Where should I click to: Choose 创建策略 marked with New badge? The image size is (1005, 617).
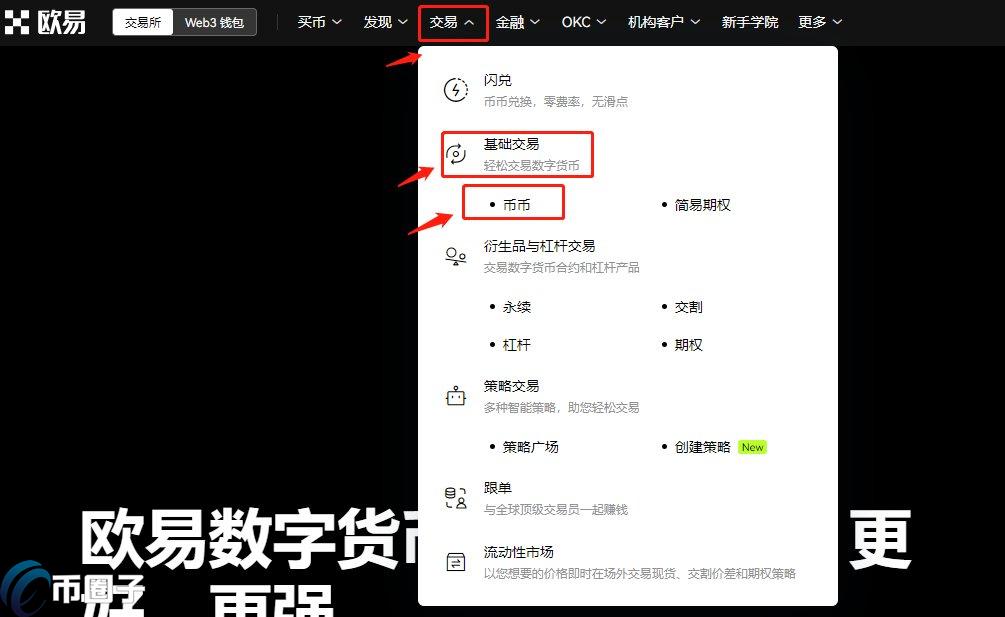point(702,447)
